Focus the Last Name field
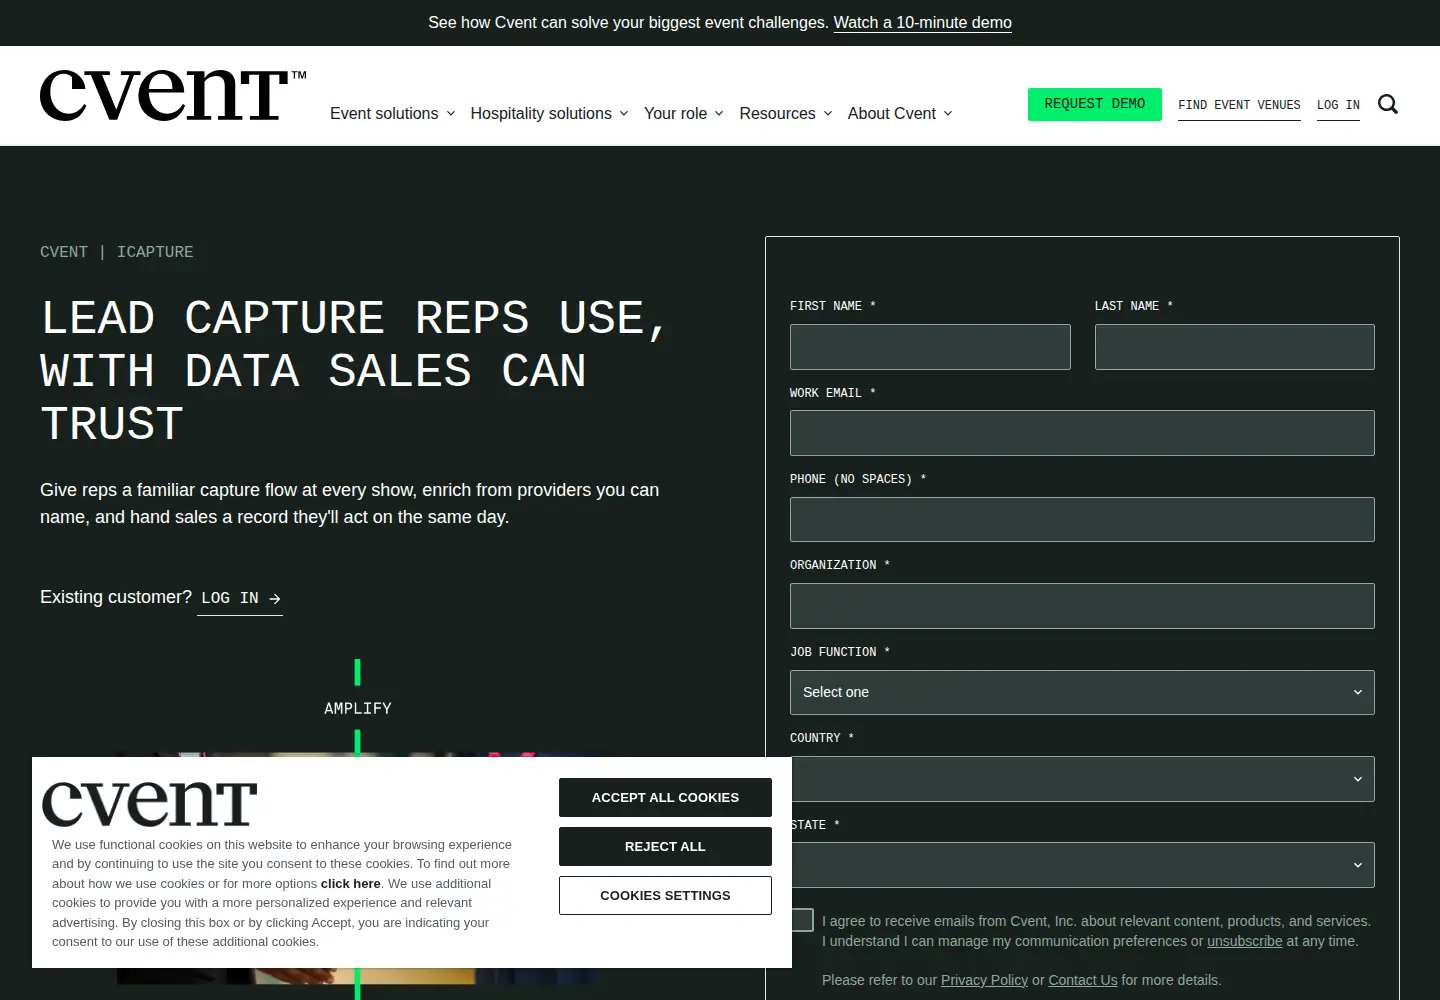1440x1000 pixels. click(x=1235, y=347)
